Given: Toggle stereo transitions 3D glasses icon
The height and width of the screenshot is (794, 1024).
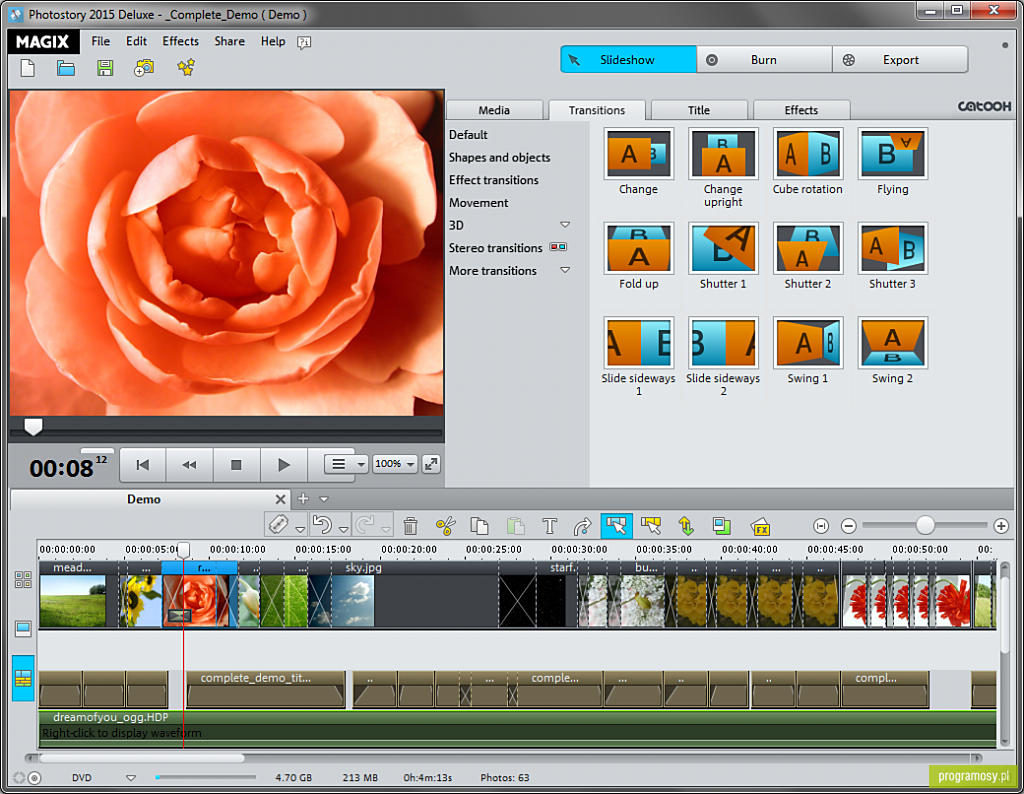Looking at the screenshot, I should (x=558, y=247).
